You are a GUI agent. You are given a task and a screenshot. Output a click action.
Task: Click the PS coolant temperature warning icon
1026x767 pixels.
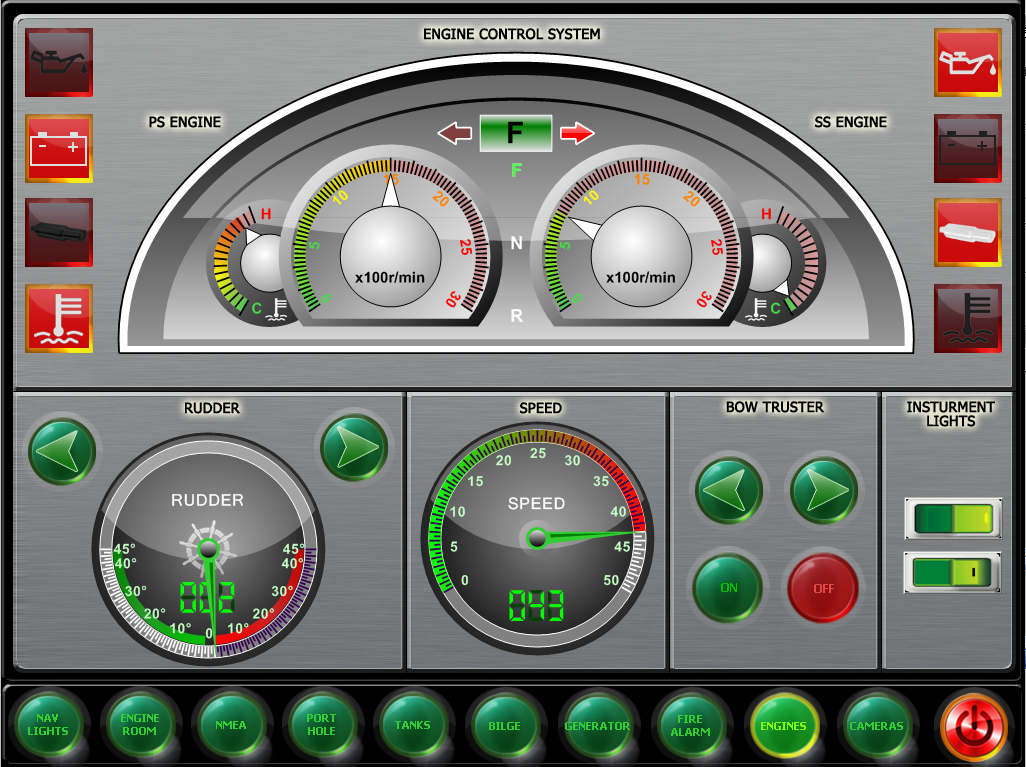[59, 318]
